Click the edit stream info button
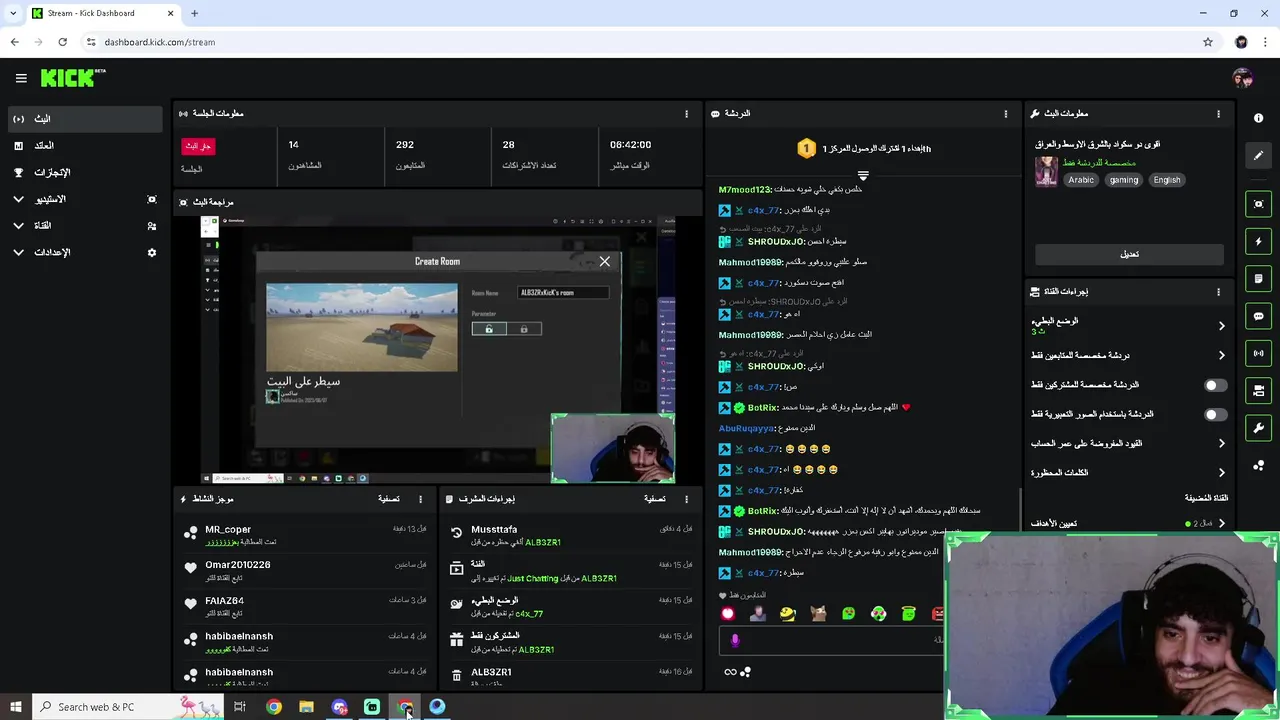Screen dimensions: 1280x720 click(x=1129, y=254)
